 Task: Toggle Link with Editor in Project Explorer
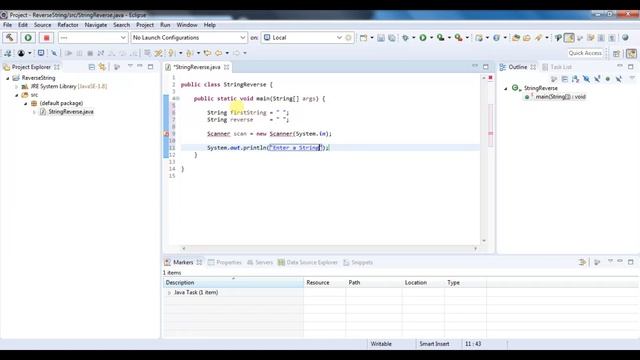coord(102,67)
